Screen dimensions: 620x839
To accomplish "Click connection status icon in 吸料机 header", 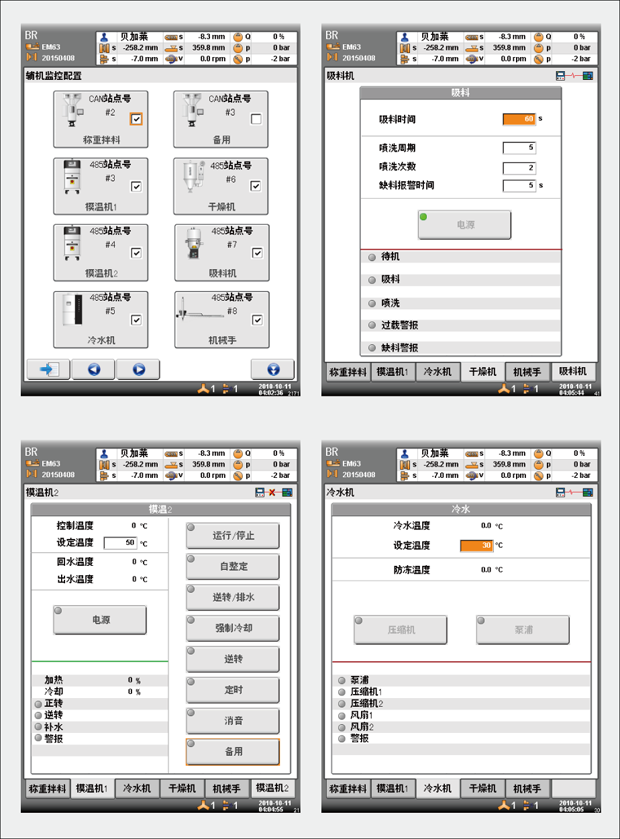I will pos(574,75).
